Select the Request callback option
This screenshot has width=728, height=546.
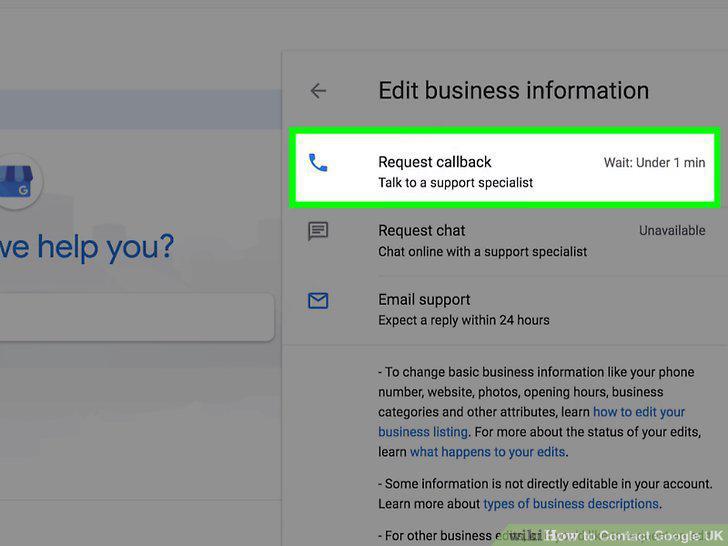point(505,168)
